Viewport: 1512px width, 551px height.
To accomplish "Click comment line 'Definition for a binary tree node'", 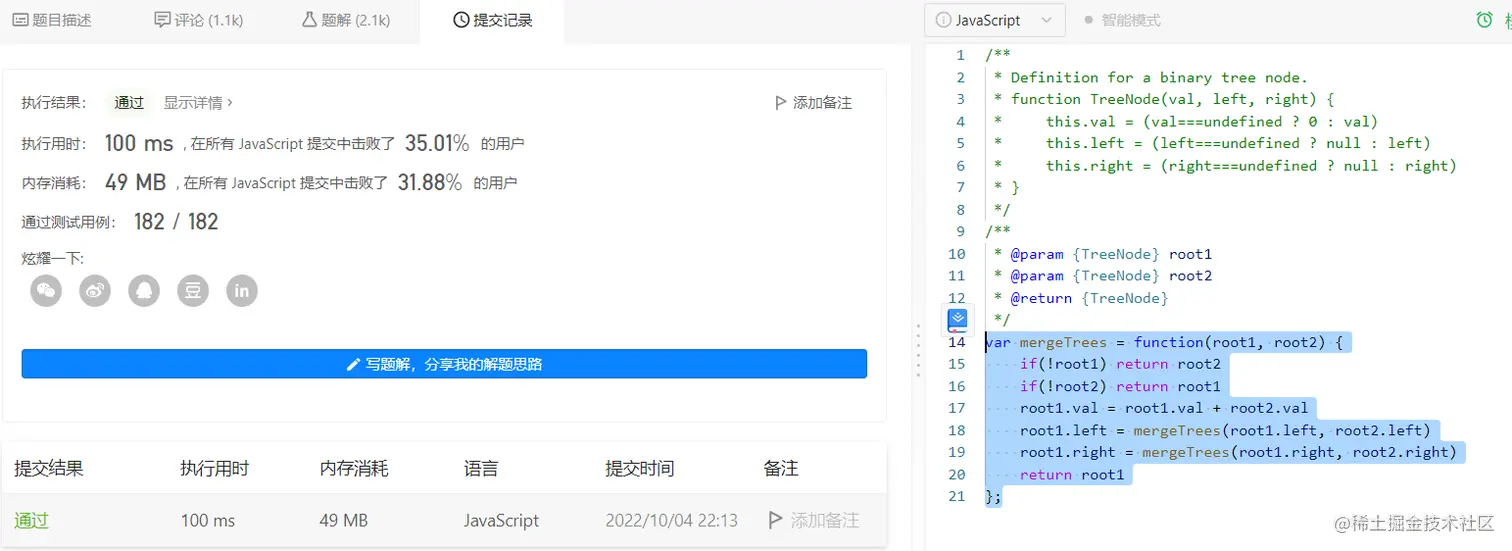I will [1151, 77].
